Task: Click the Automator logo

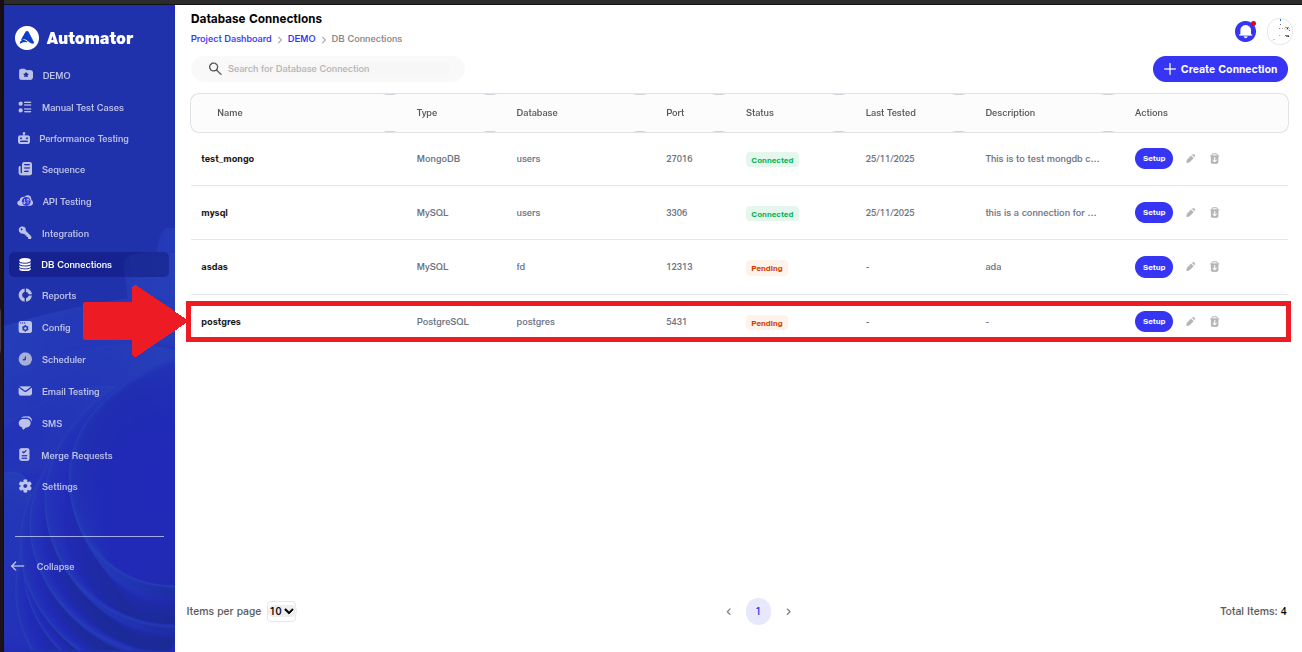Action: point(75,38)
